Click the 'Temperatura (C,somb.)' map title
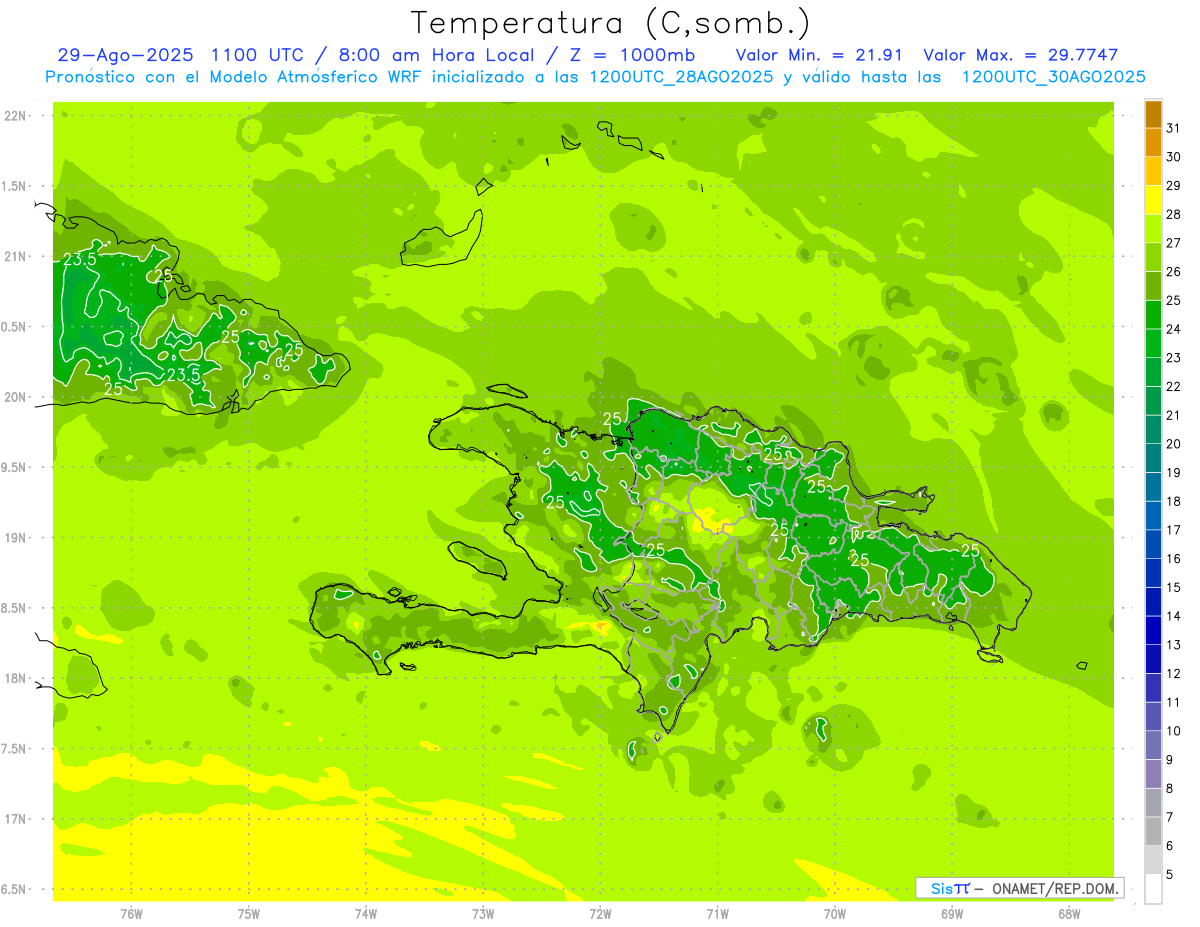 (611, 24)
